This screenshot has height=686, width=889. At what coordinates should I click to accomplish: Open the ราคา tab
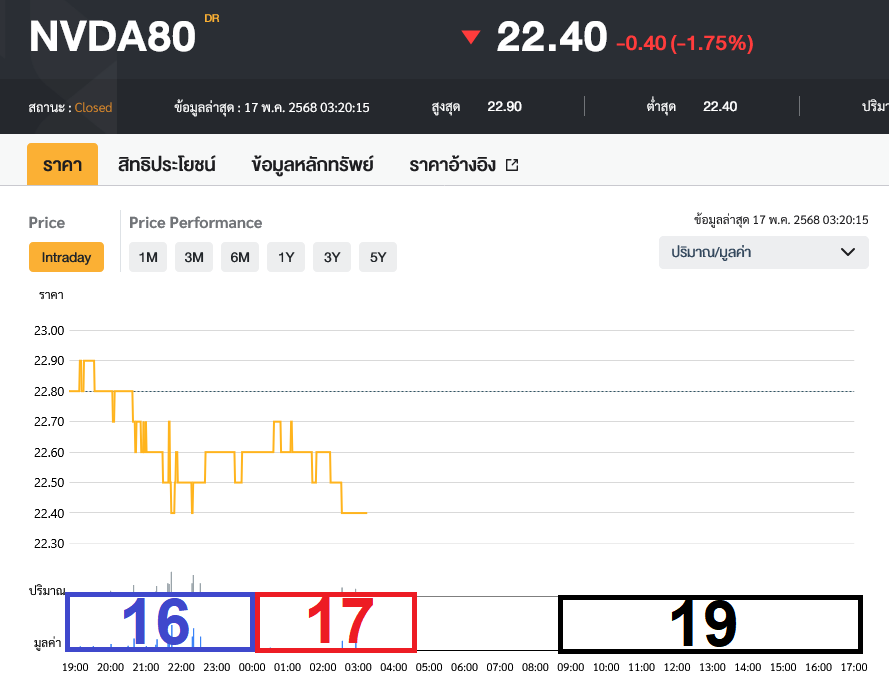pyautogui.click(x=62, y=164)
